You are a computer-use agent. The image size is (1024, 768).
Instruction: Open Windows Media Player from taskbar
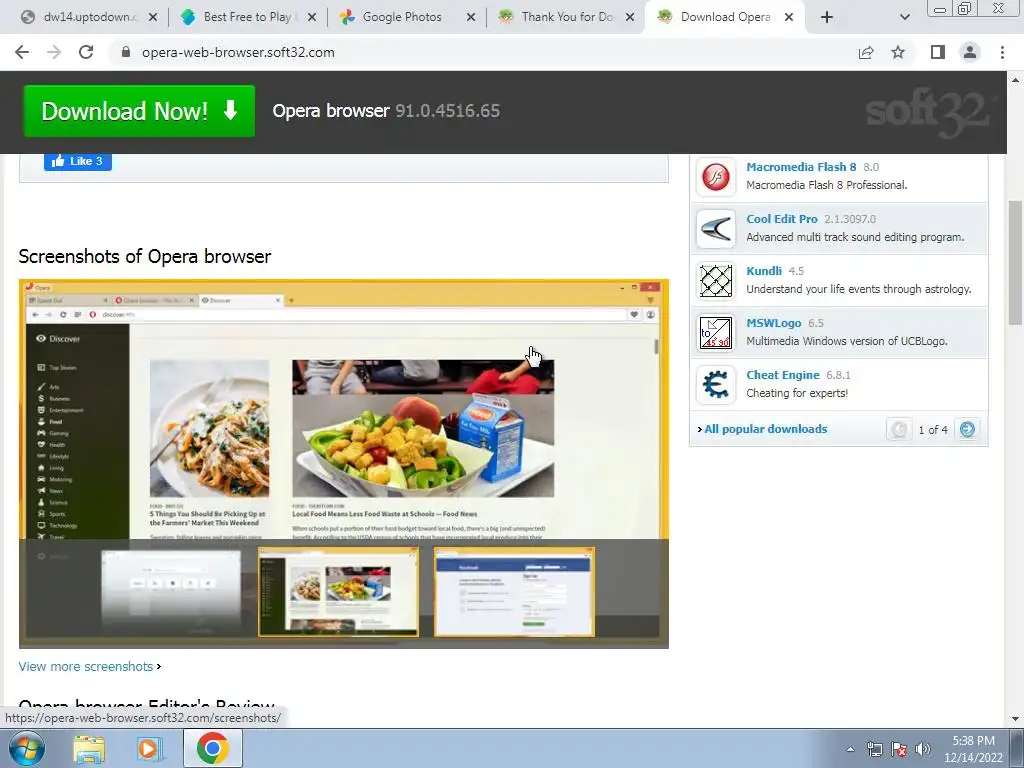coord(150,748)
